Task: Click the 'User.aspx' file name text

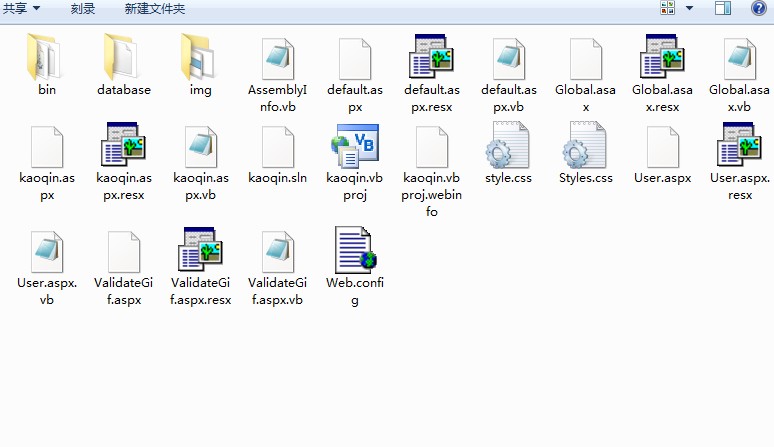Action: click(x=663, y=178)
